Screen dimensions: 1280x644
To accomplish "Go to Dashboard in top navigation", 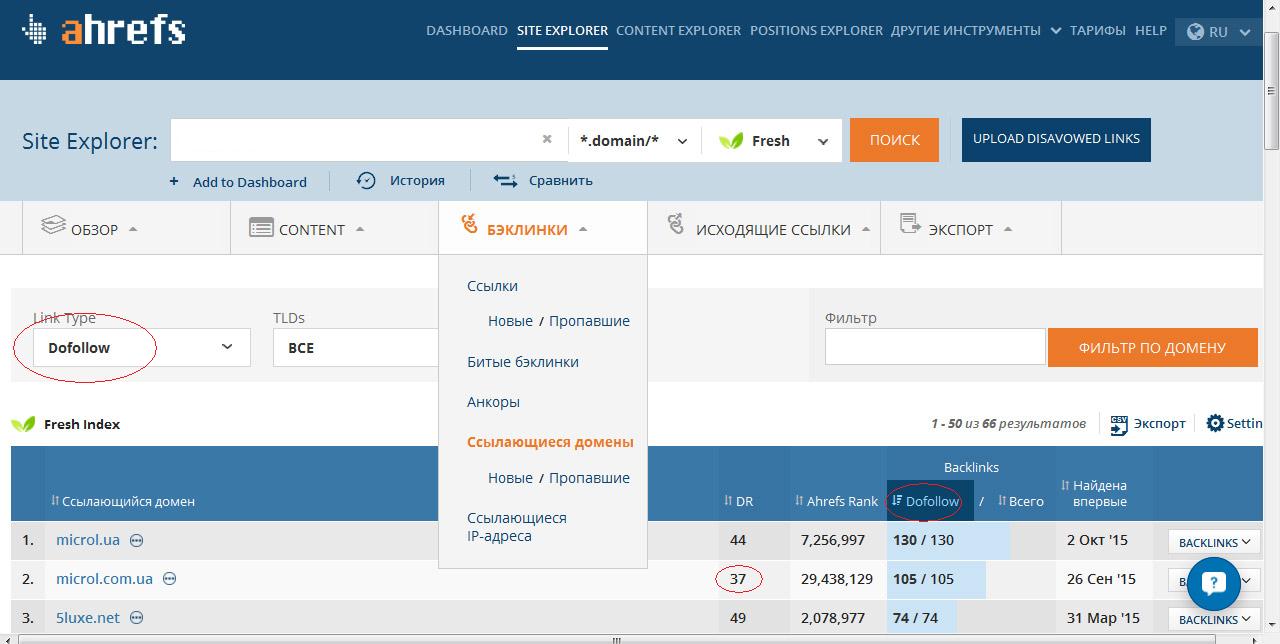I will click(x=467, y=30).
